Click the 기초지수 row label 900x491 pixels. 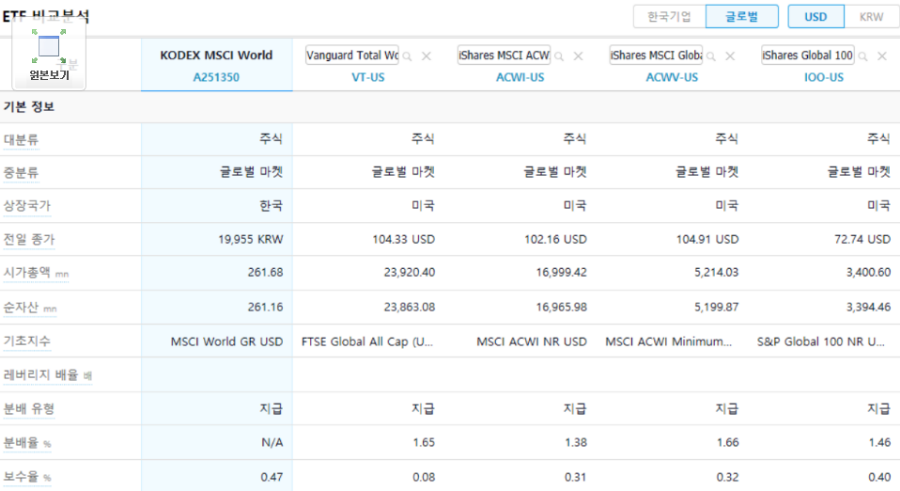click(27, 341)
